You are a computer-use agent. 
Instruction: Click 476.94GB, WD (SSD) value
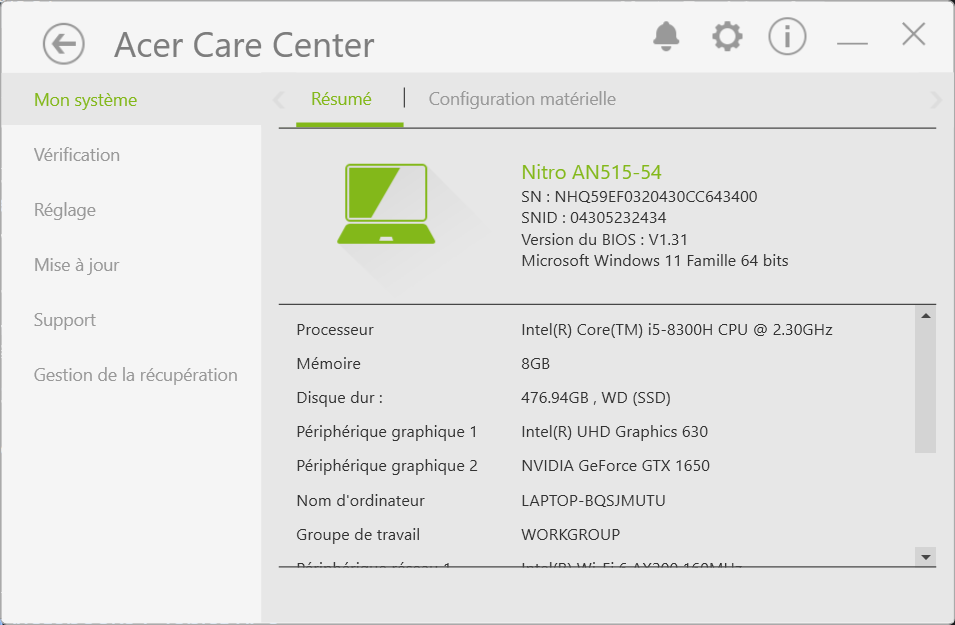point(596,398)
